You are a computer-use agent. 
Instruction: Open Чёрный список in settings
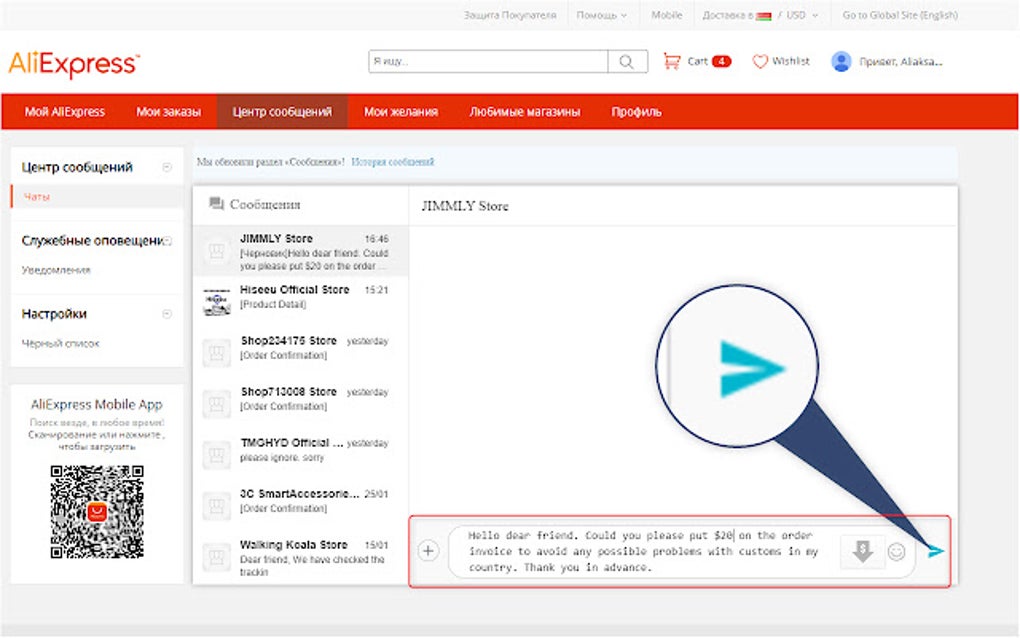tap(60, 343)
